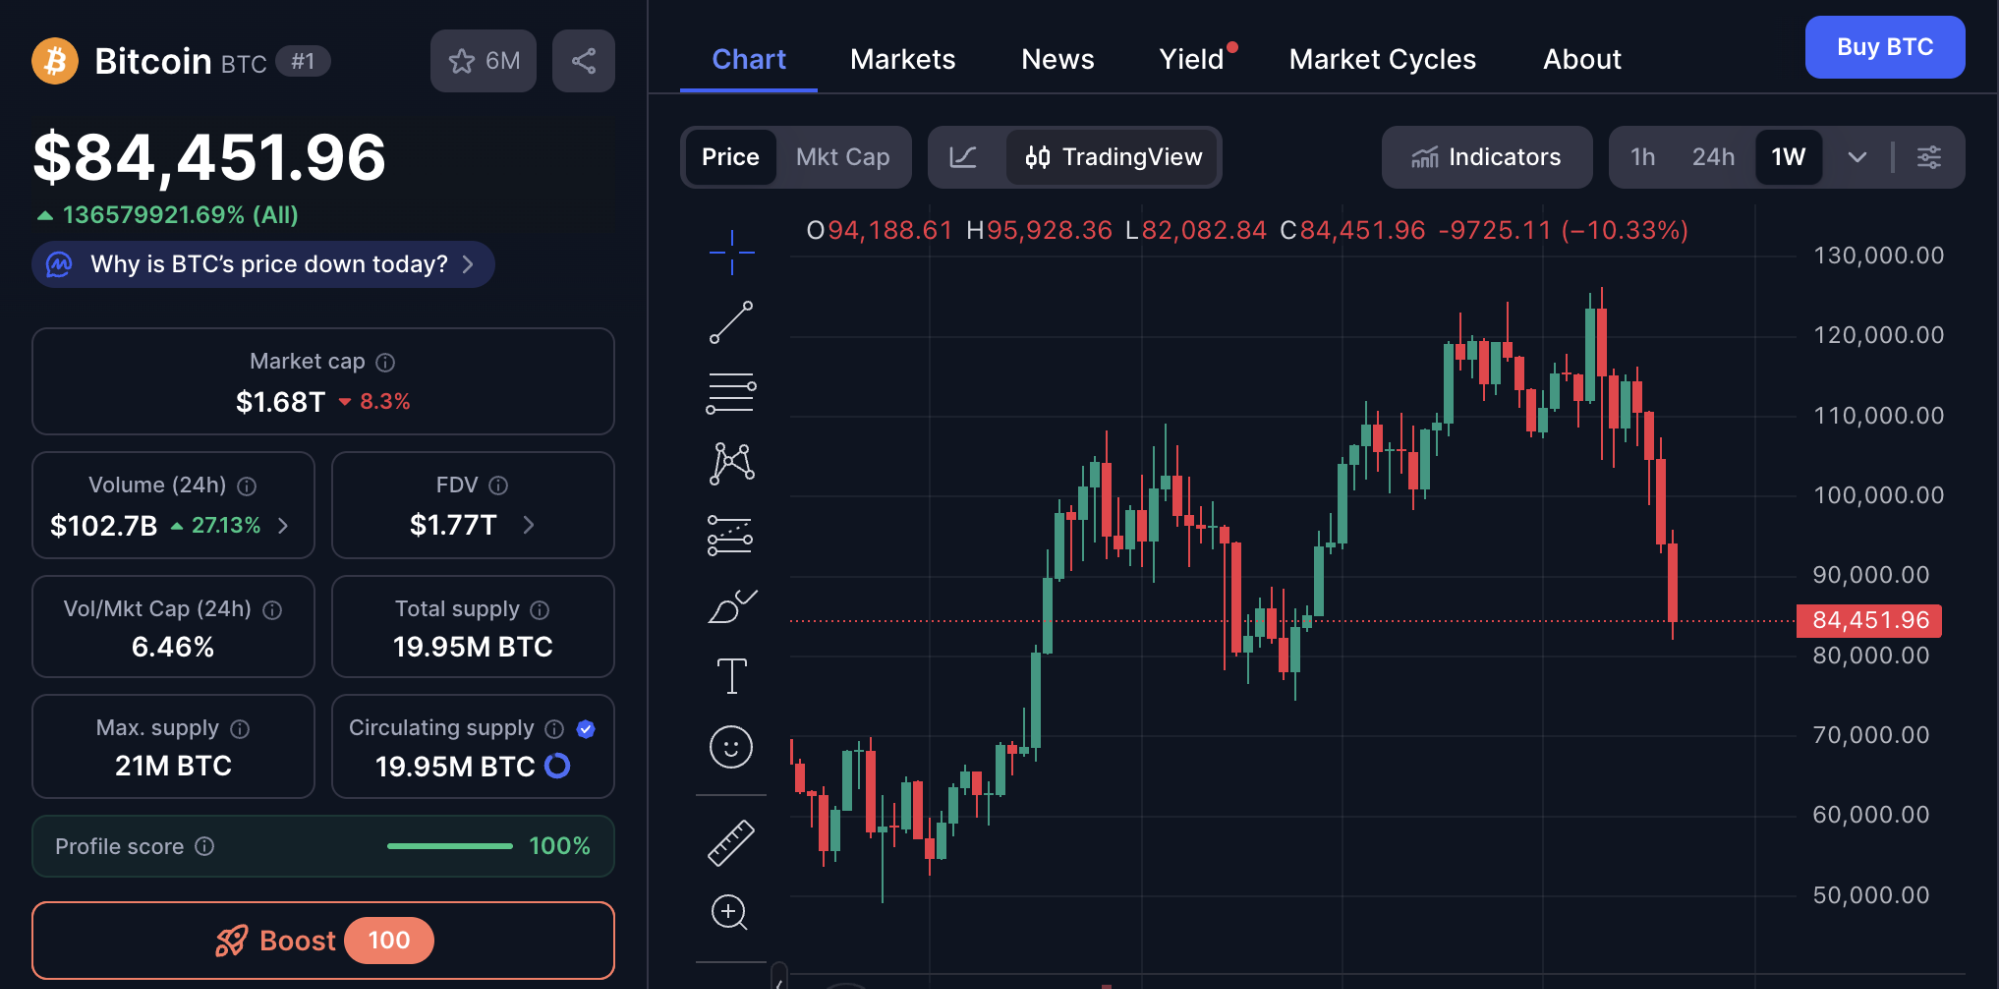Select the text annotation tool

pyautogui.click(x=731, y=675)
